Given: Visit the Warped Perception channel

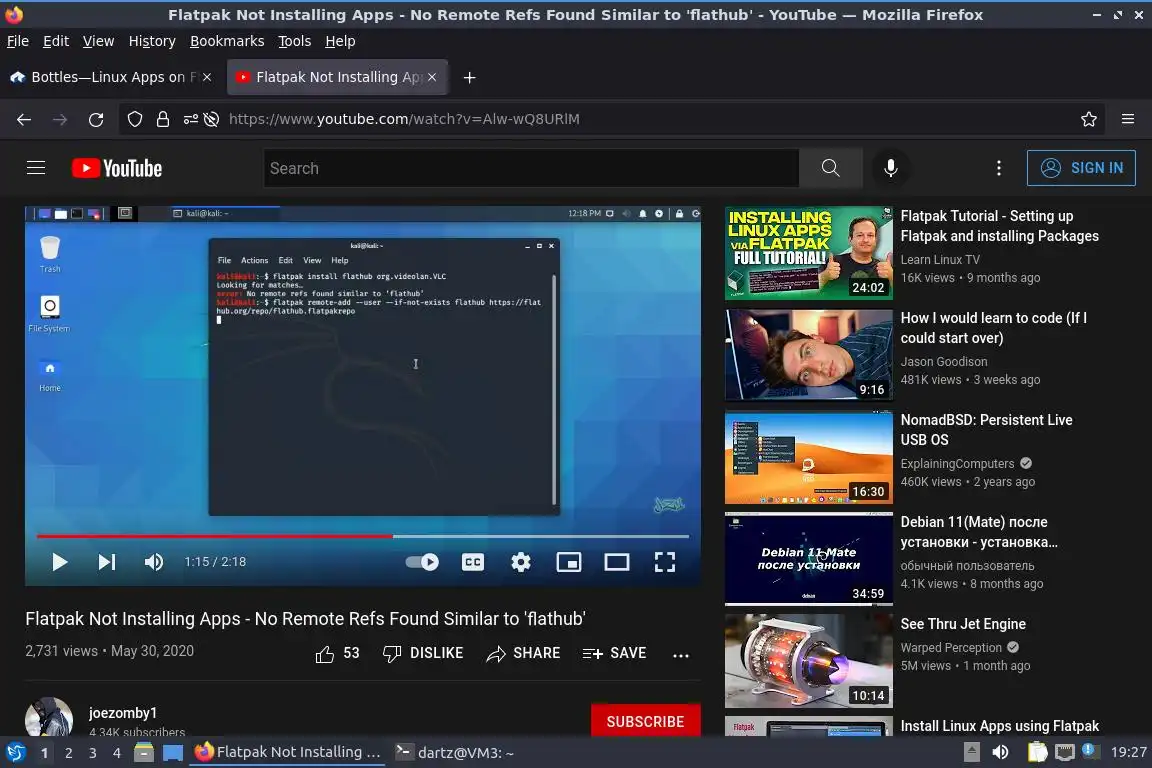Looking at the screenshot, I should (951, 647).
